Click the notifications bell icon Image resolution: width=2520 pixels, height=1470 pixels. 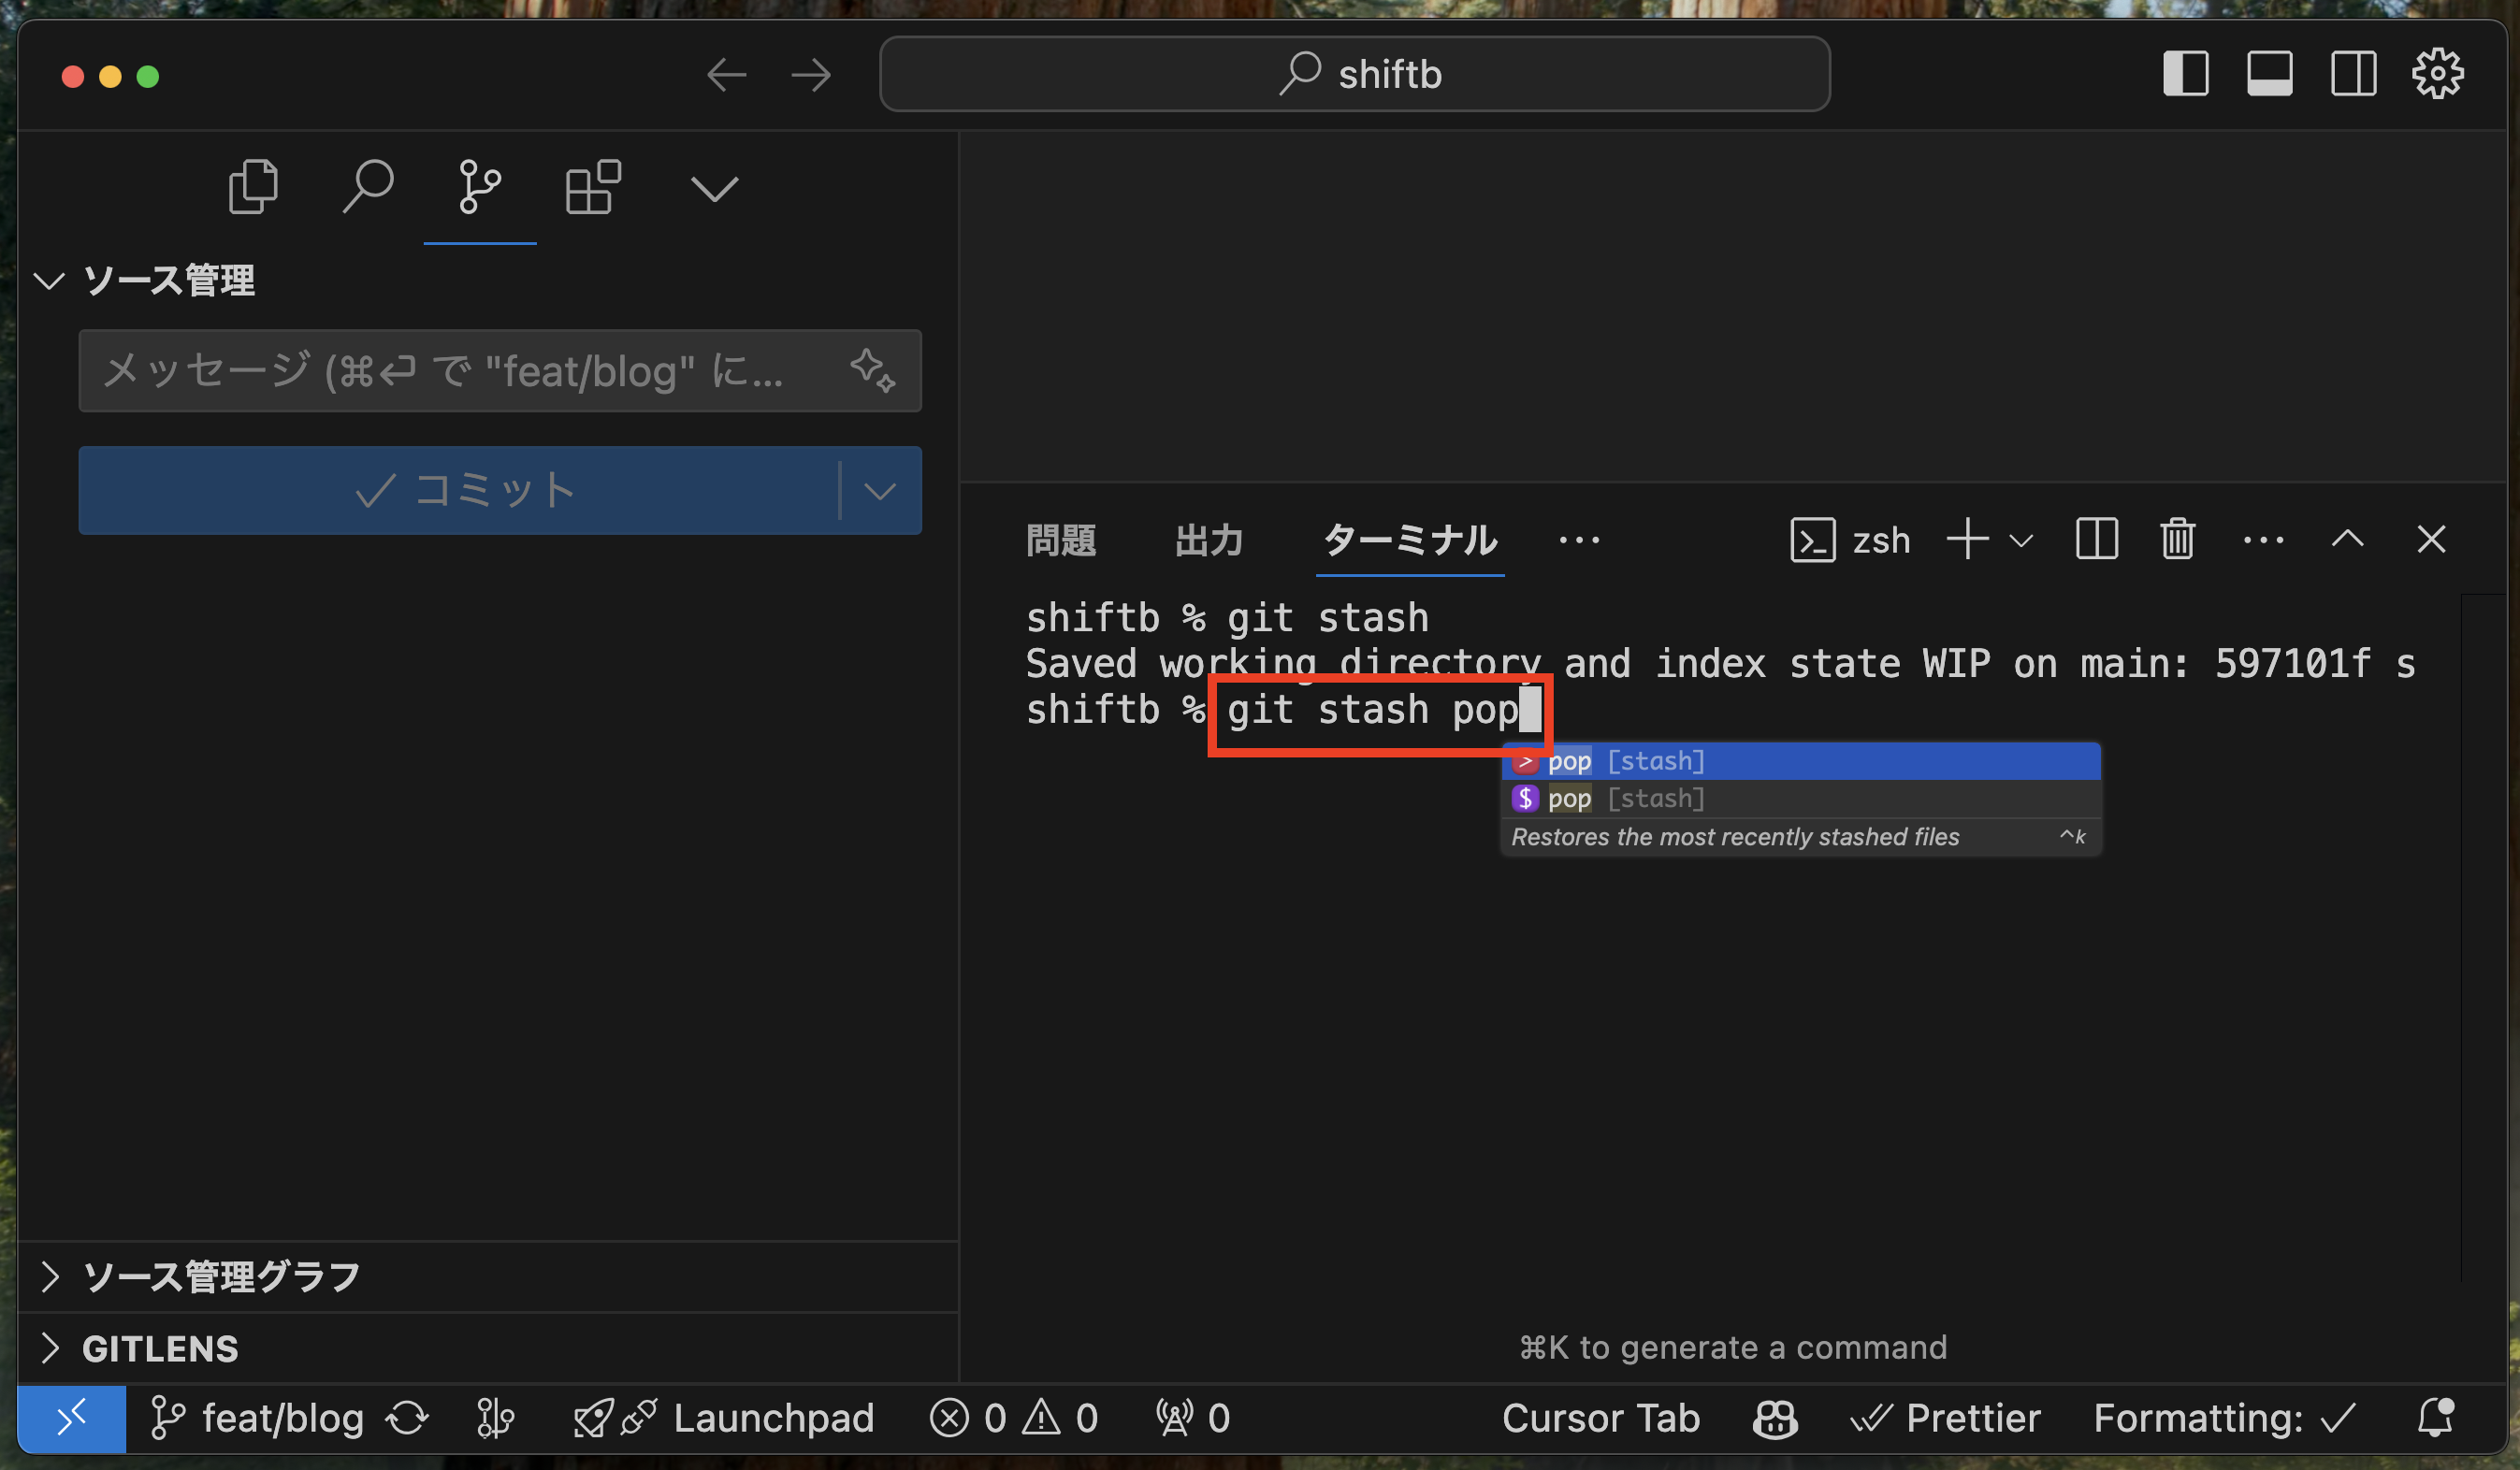click(x=2435, y=1418)
